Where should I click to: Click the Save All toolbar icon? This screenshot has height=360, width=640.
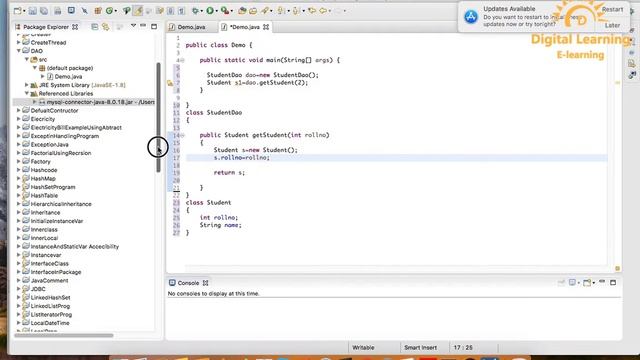[x=44, y=11]
